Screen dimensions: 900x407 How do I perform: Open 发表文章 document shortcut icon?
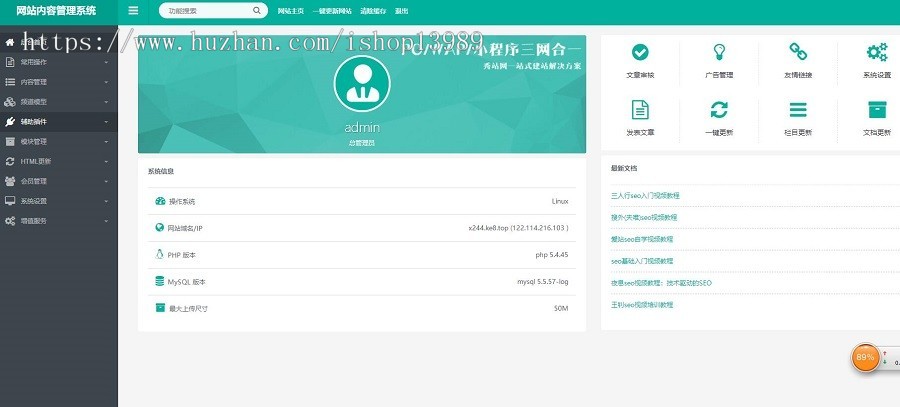640,109
